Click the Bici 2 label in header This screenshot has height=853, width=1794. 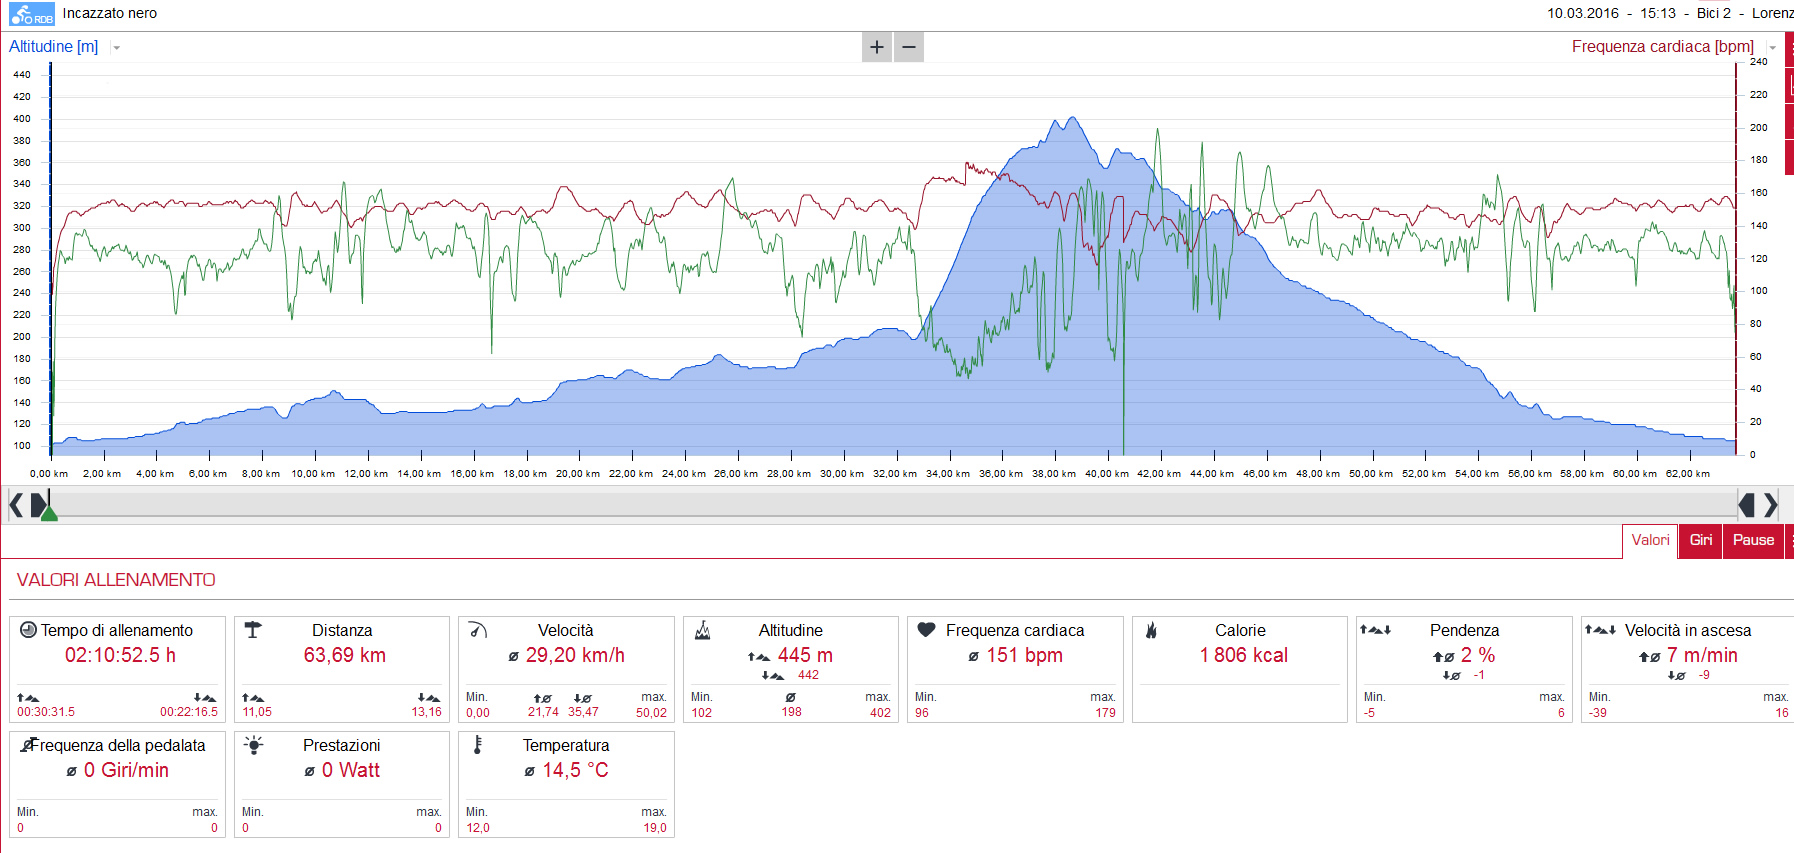pos(1714,13)
